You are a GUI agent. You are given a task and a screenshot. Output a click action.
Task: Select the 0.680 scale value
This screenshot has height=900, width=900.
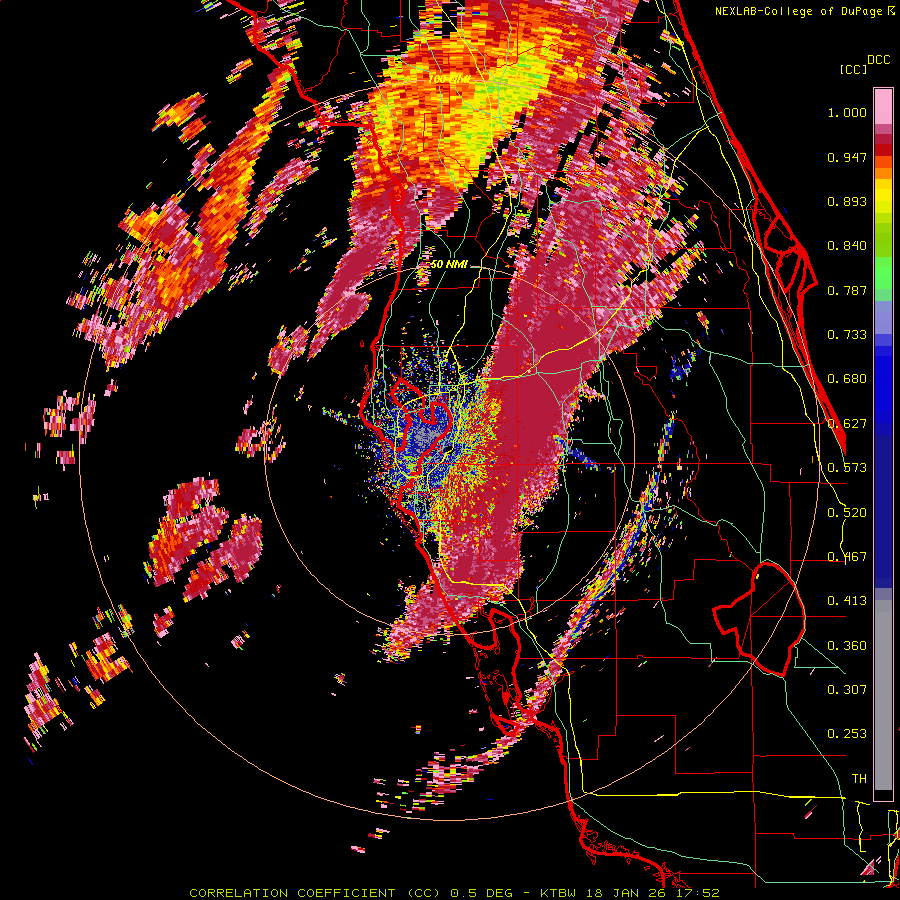pyautogui.click(x=847, y=379)
